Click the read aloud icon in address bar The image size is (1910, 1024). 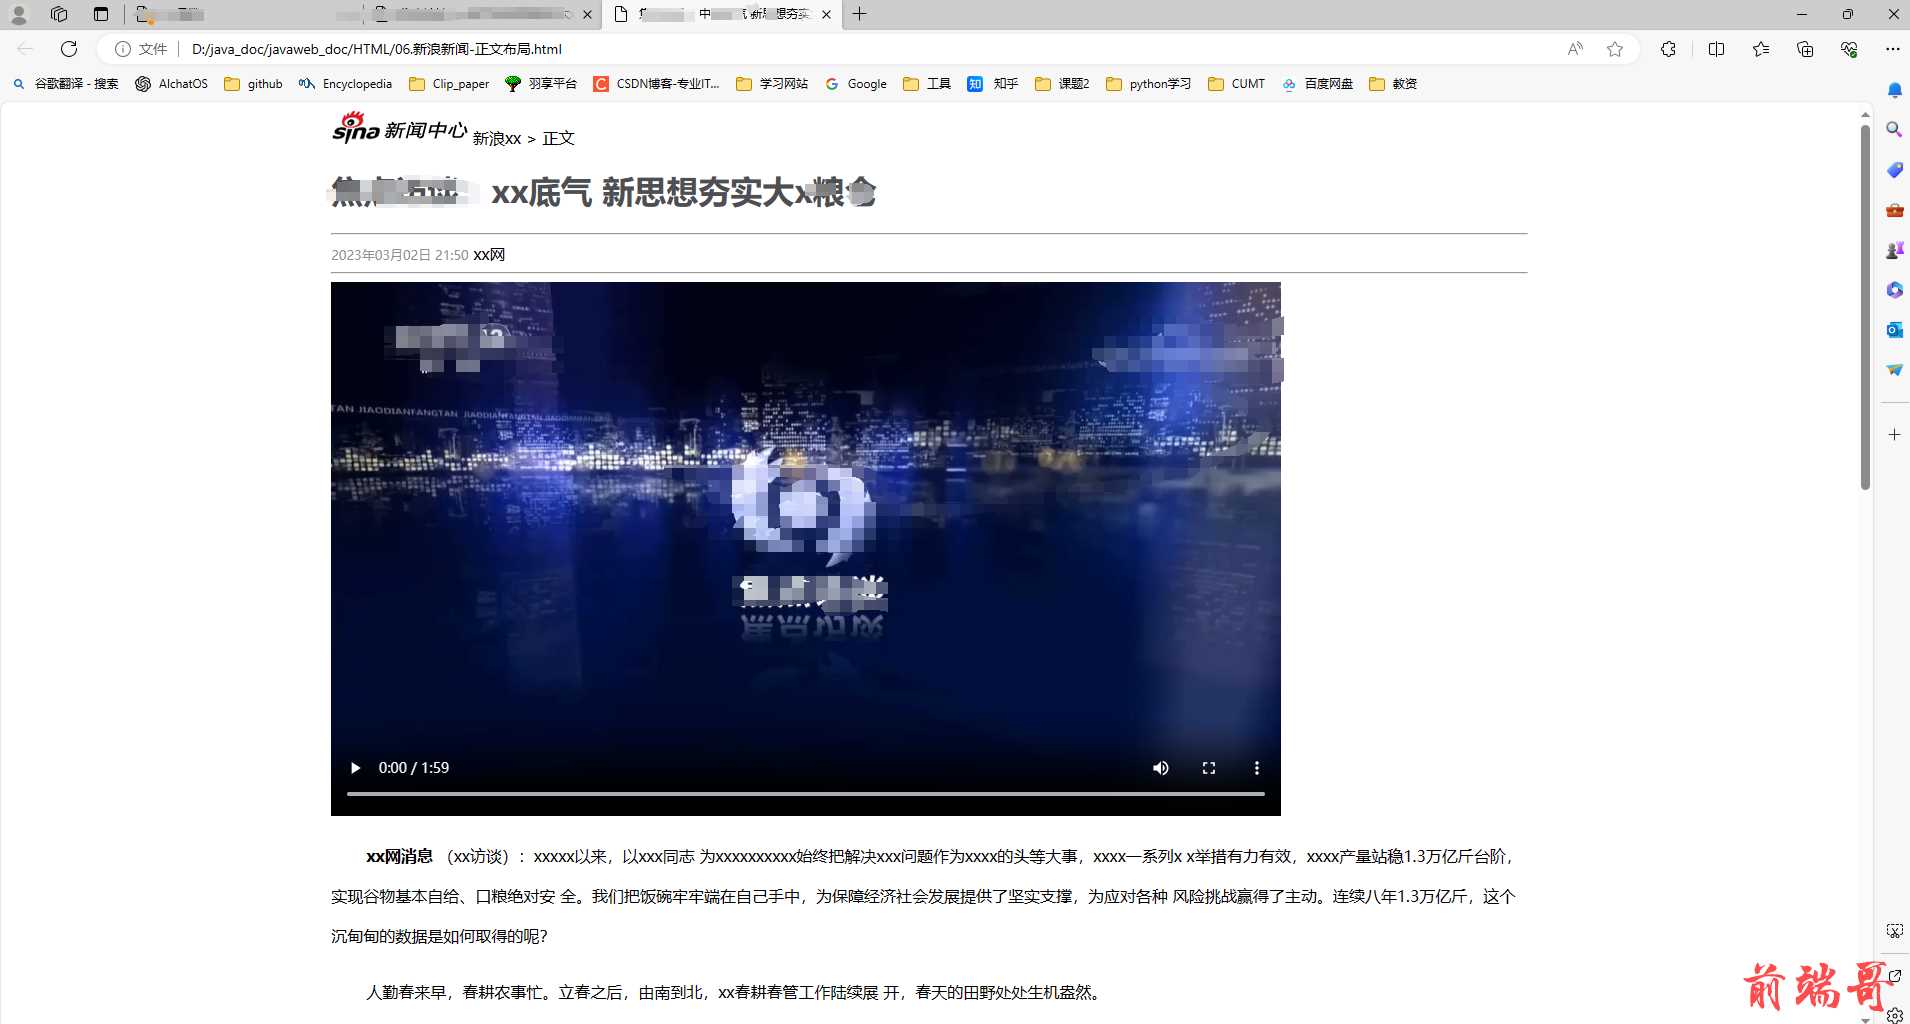pyautogui.click(x=1575, y=49)
